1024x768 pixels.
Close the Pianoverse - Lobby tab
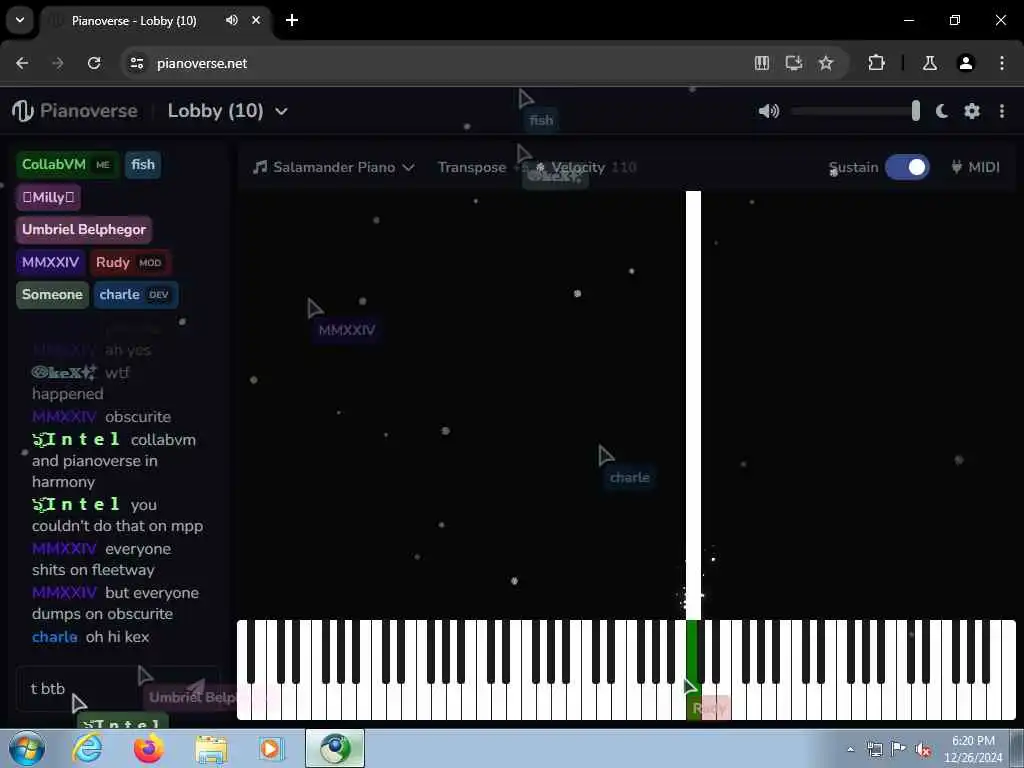pyautogui.click(x=256, y=20)
